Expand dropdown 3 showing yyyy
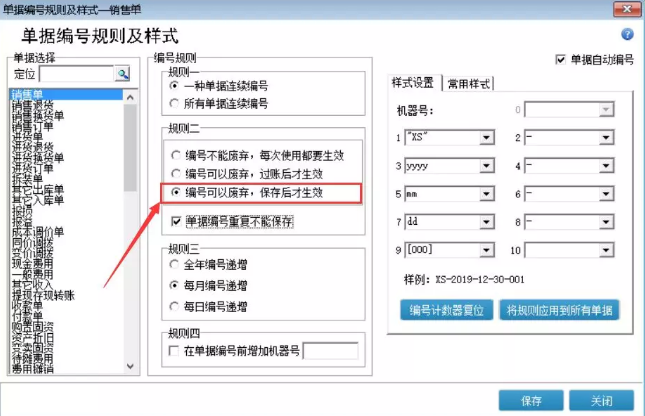 [x=486, y=166]
